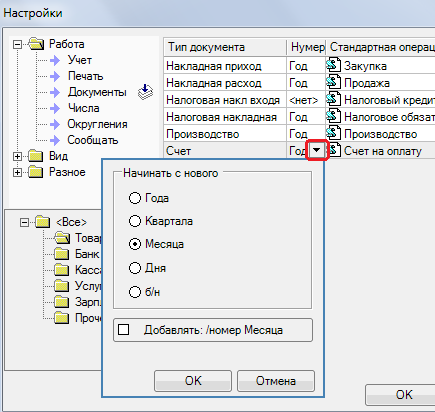
Task: Click the Отмена button
Action: (276, 381)
